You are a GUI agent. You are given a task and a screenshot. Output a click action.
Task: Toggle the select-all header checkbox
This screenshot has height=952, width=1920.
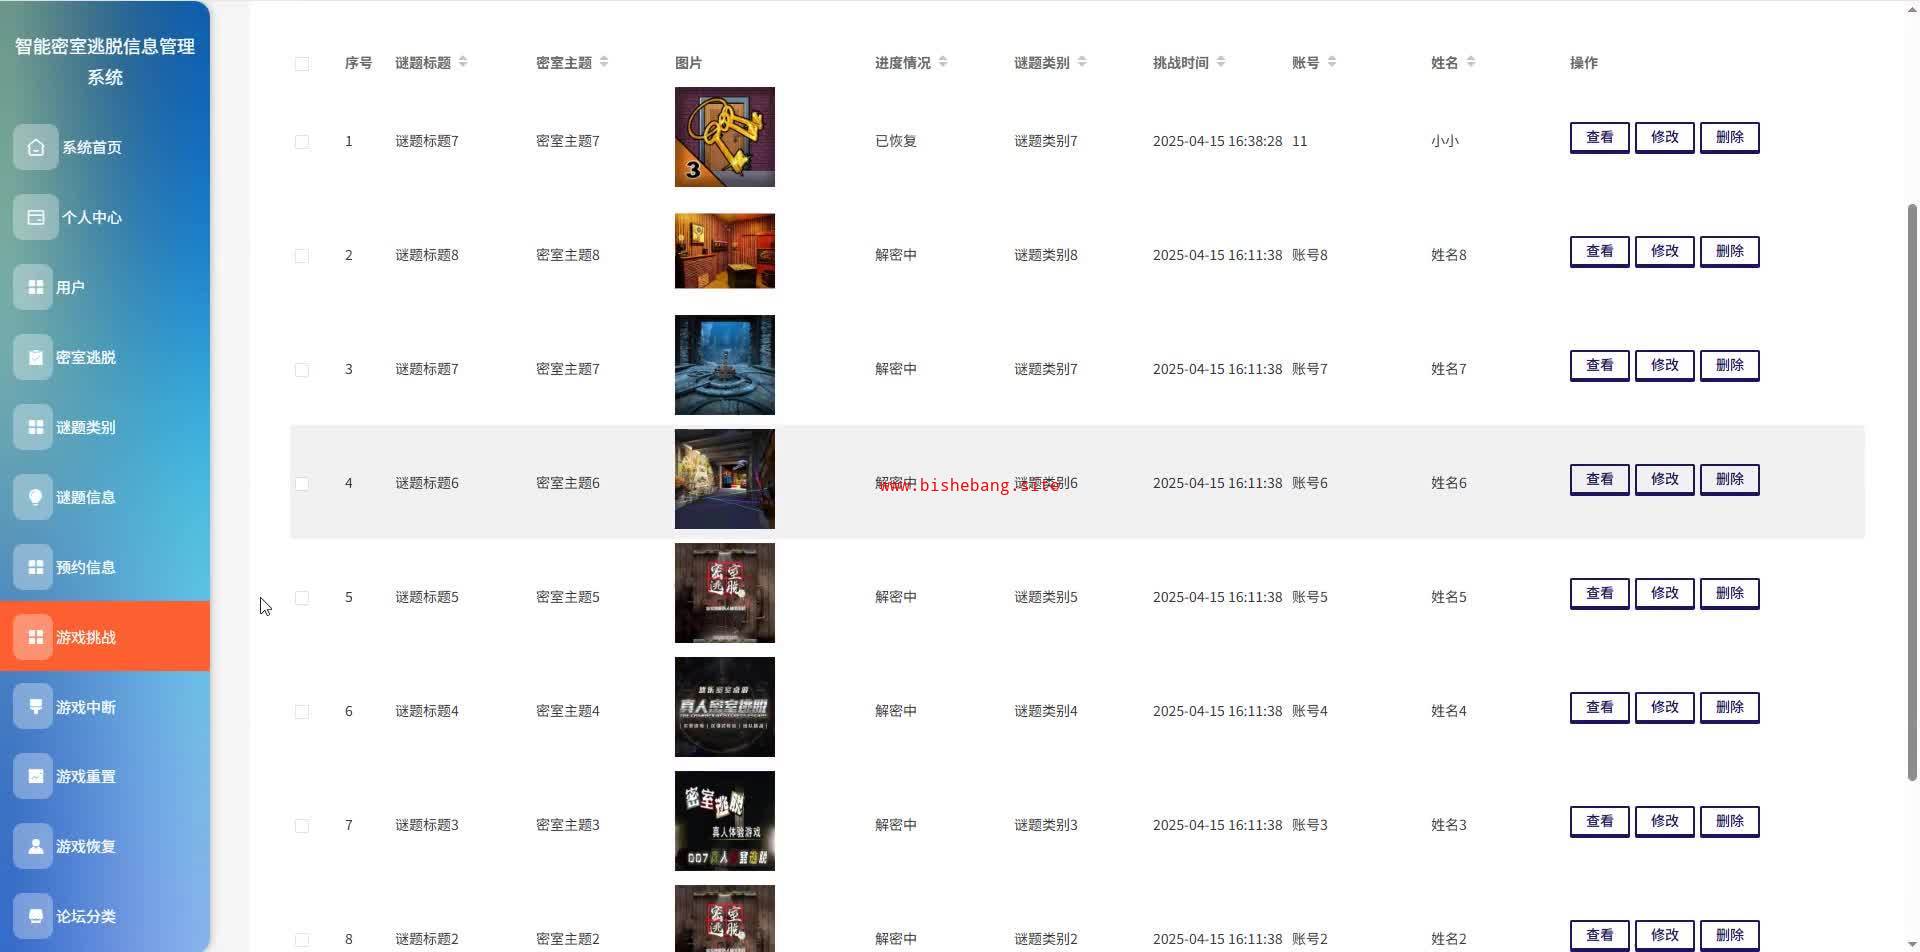302,64
